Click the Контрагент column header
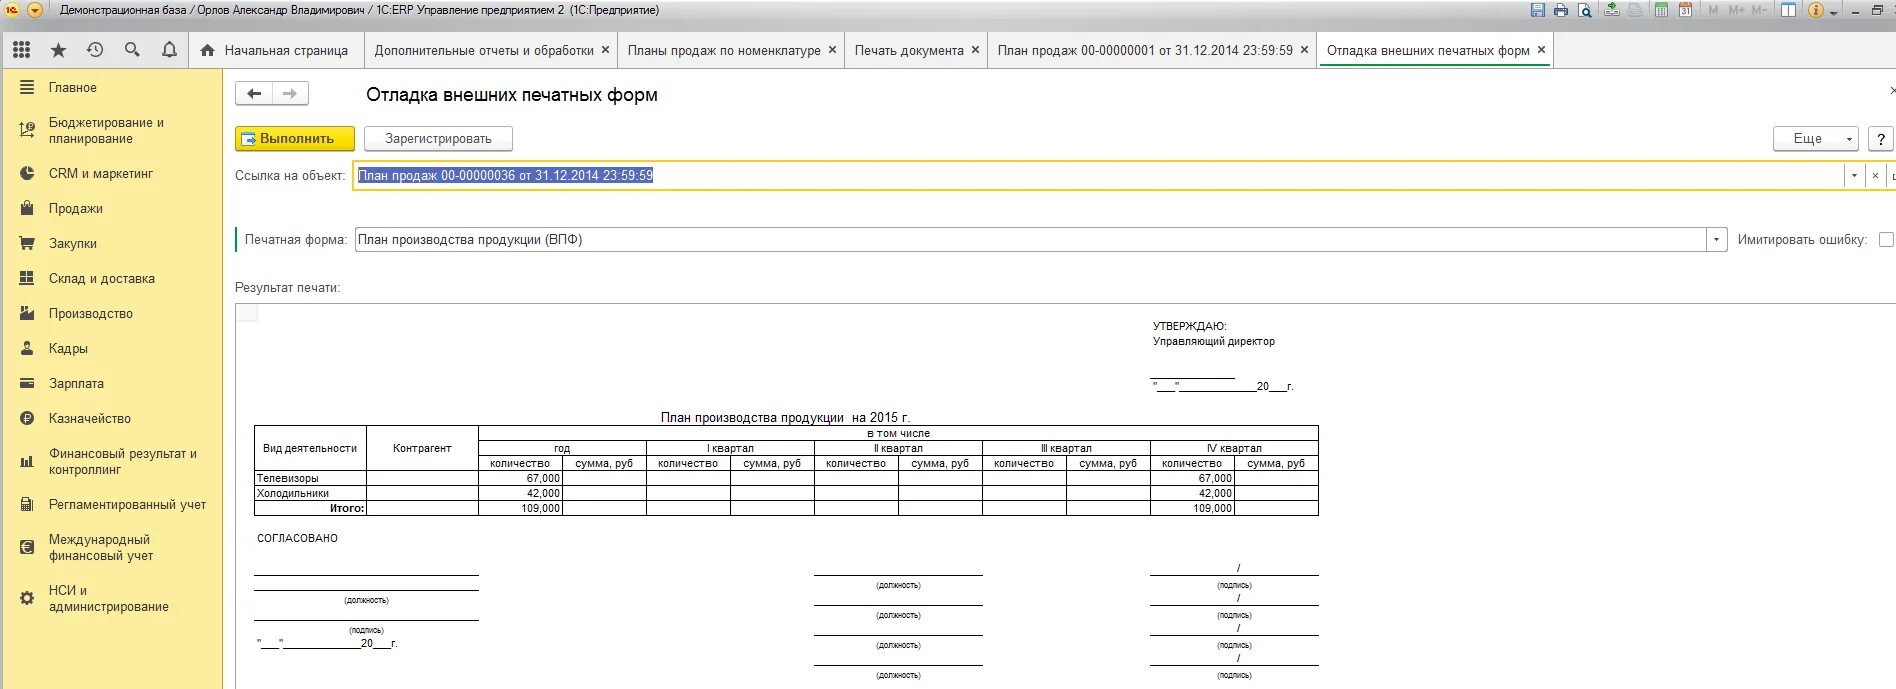The image size is (1896, 689). point(423,448)
